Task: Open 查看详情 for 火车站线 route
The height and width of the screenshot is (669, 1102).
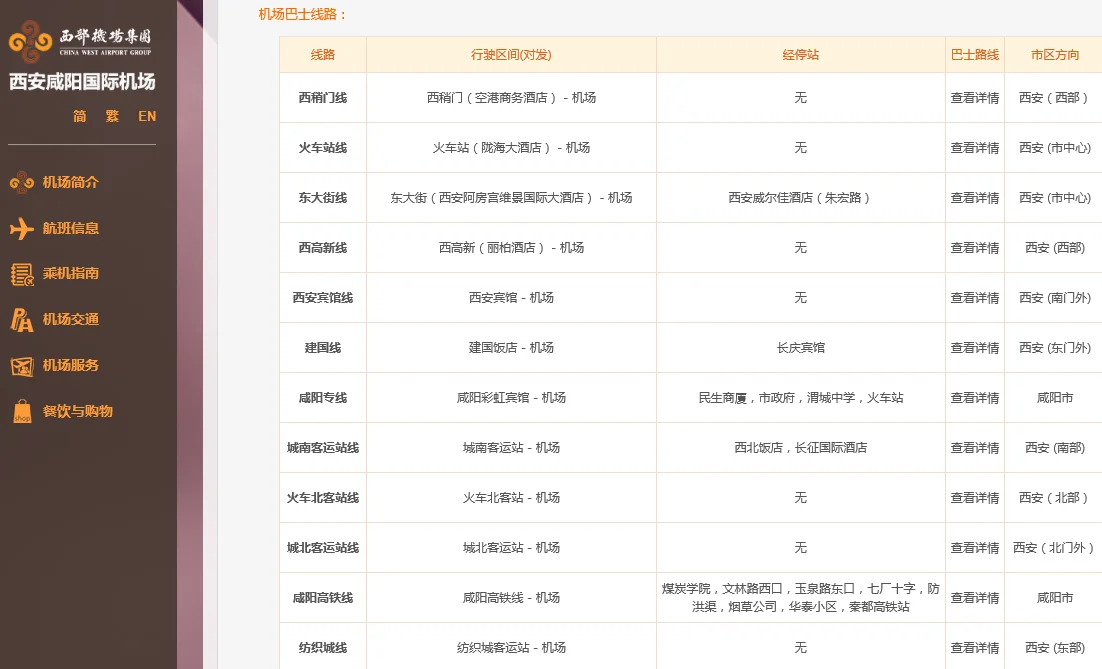Action: coord(974,147)
